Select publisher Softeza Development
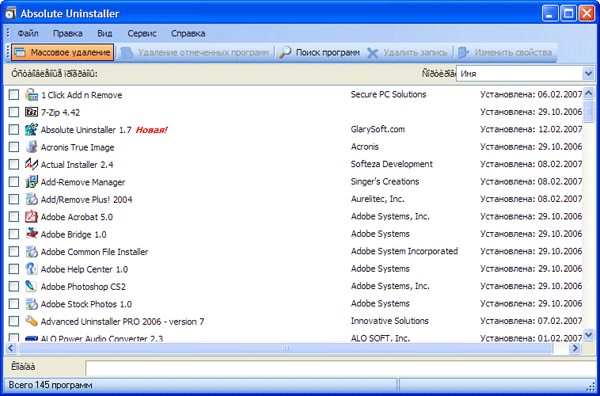The width and height of the screenshot is (600, 396). tap(391, 164)
